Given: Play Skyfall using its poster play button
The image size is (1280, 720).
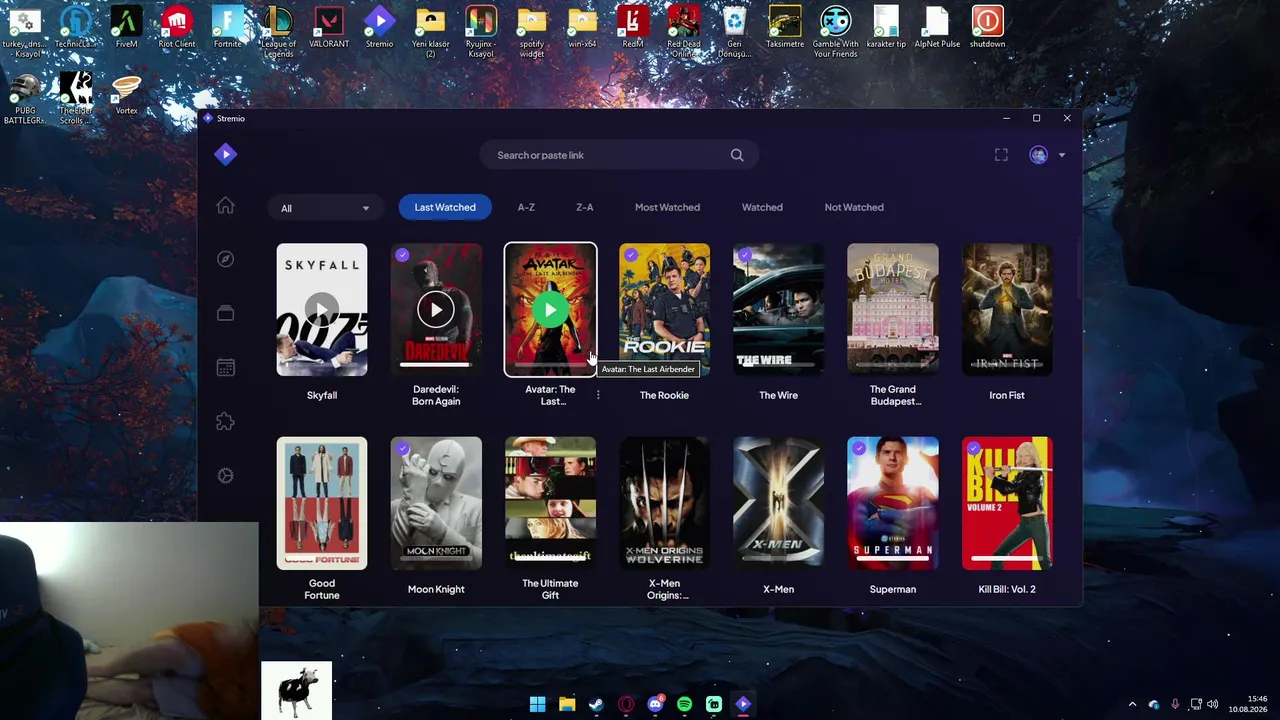Looking at the screenshot, I should [322, 310].
